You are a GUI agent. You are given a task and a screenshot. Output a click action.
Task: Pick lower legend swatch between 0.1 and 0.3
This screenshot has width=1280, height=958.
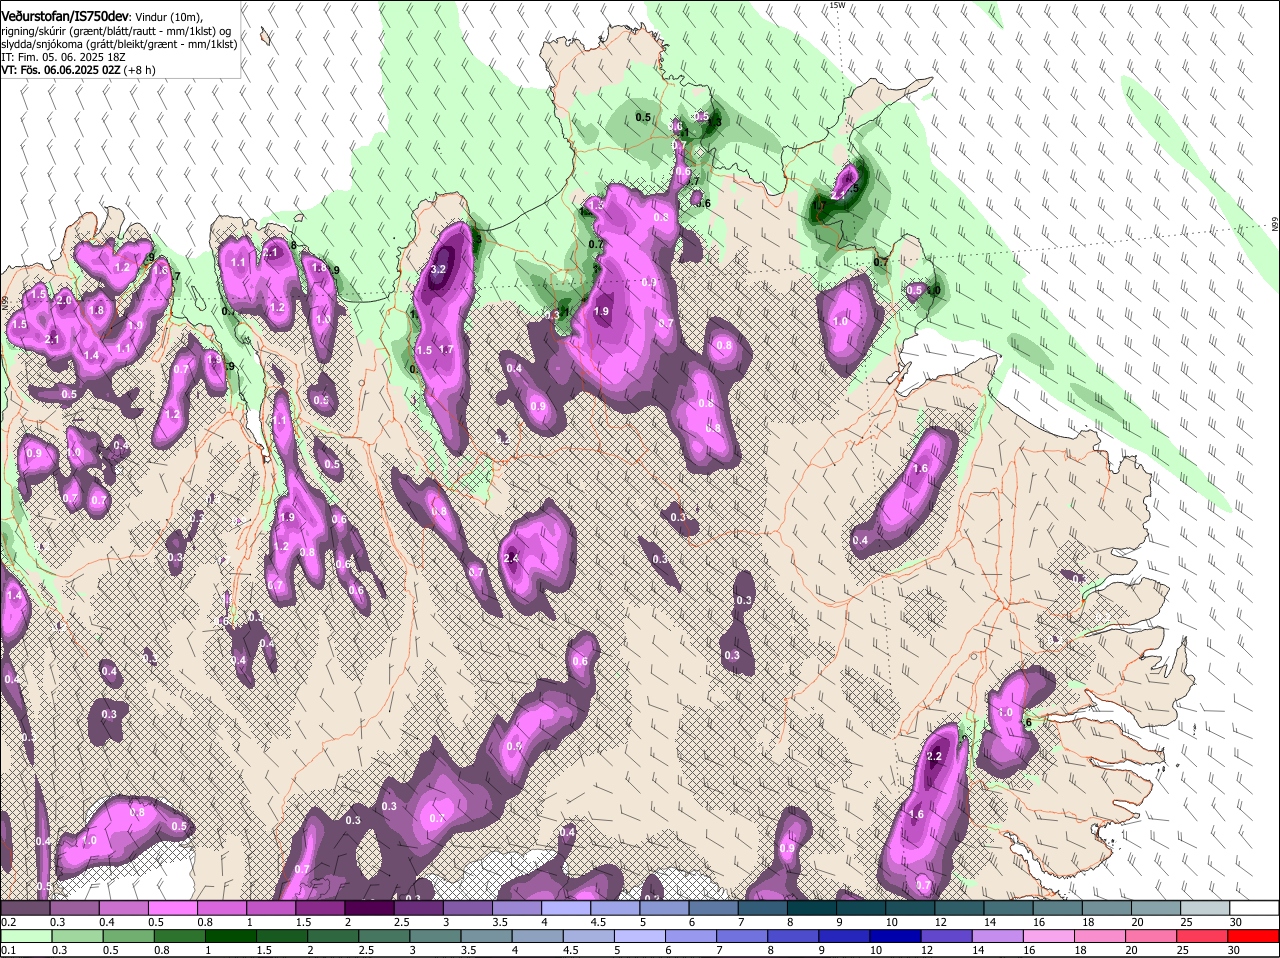click(26, 936)
